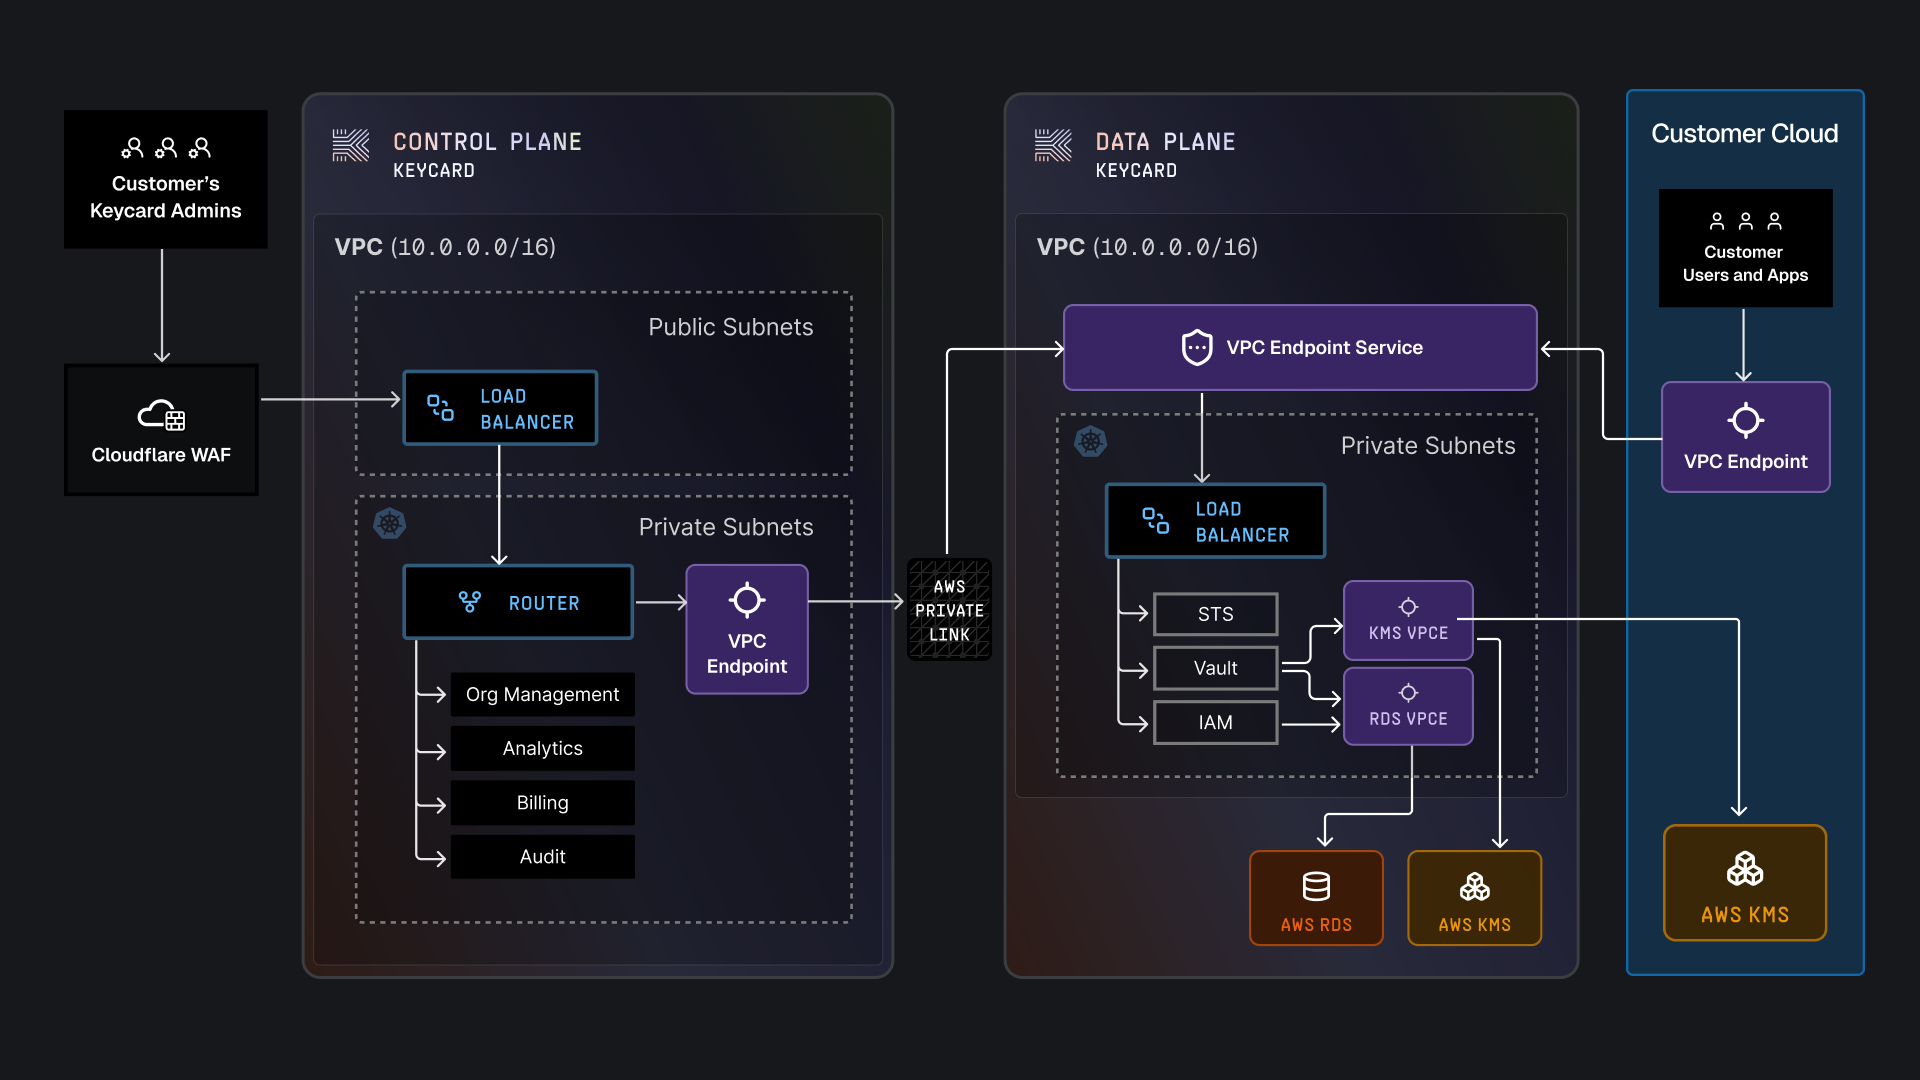
Task: Expand the Public Subnets dashed region
Action: [731, 327]
